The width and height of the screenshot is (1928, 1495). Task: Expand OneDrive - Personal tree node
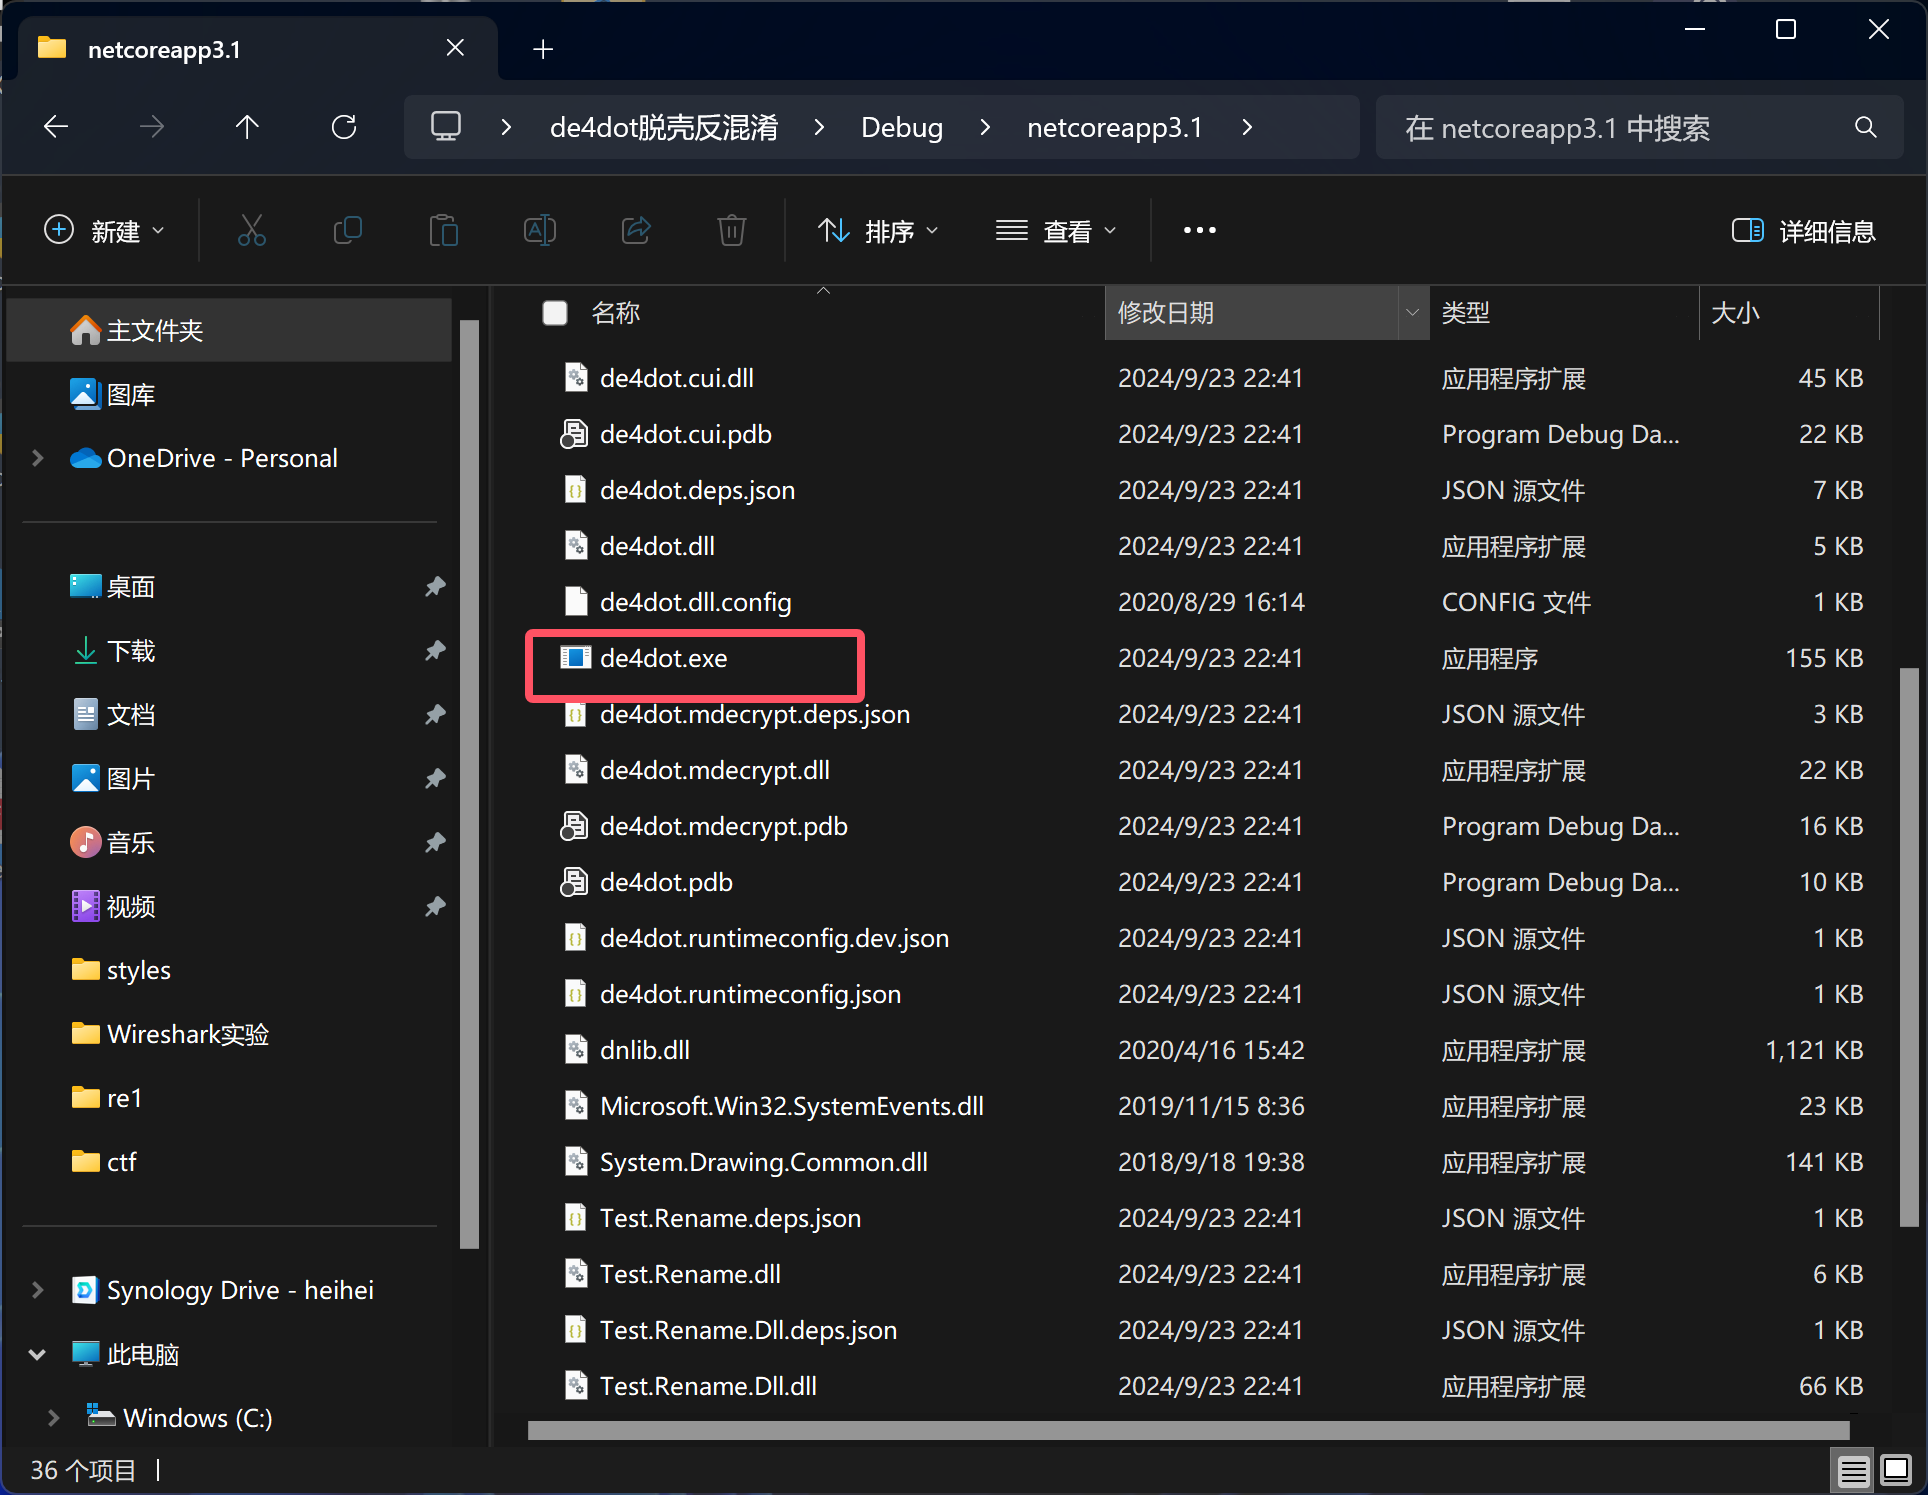(x=38, y=458)
